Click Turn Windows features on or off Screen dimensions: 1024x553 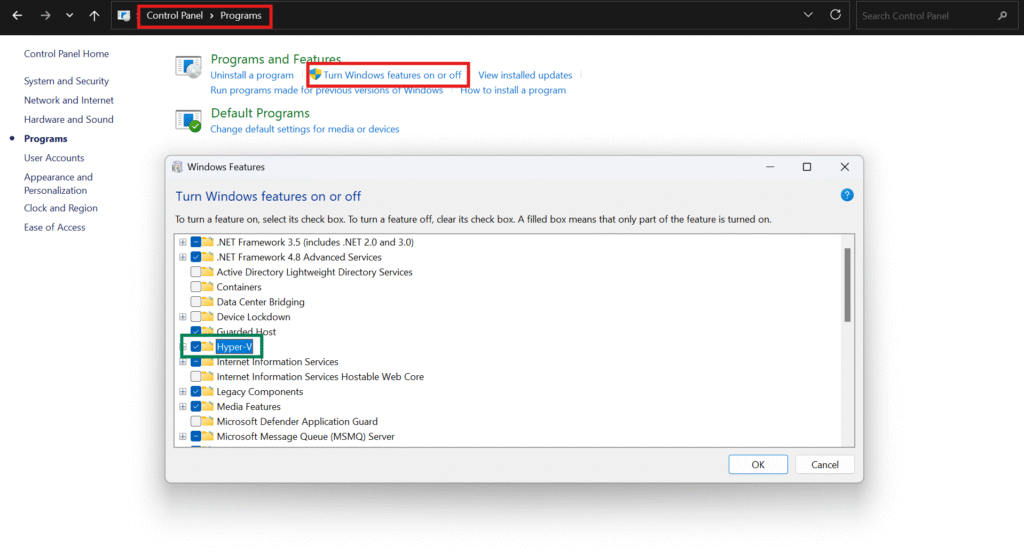tap(392, 75)
